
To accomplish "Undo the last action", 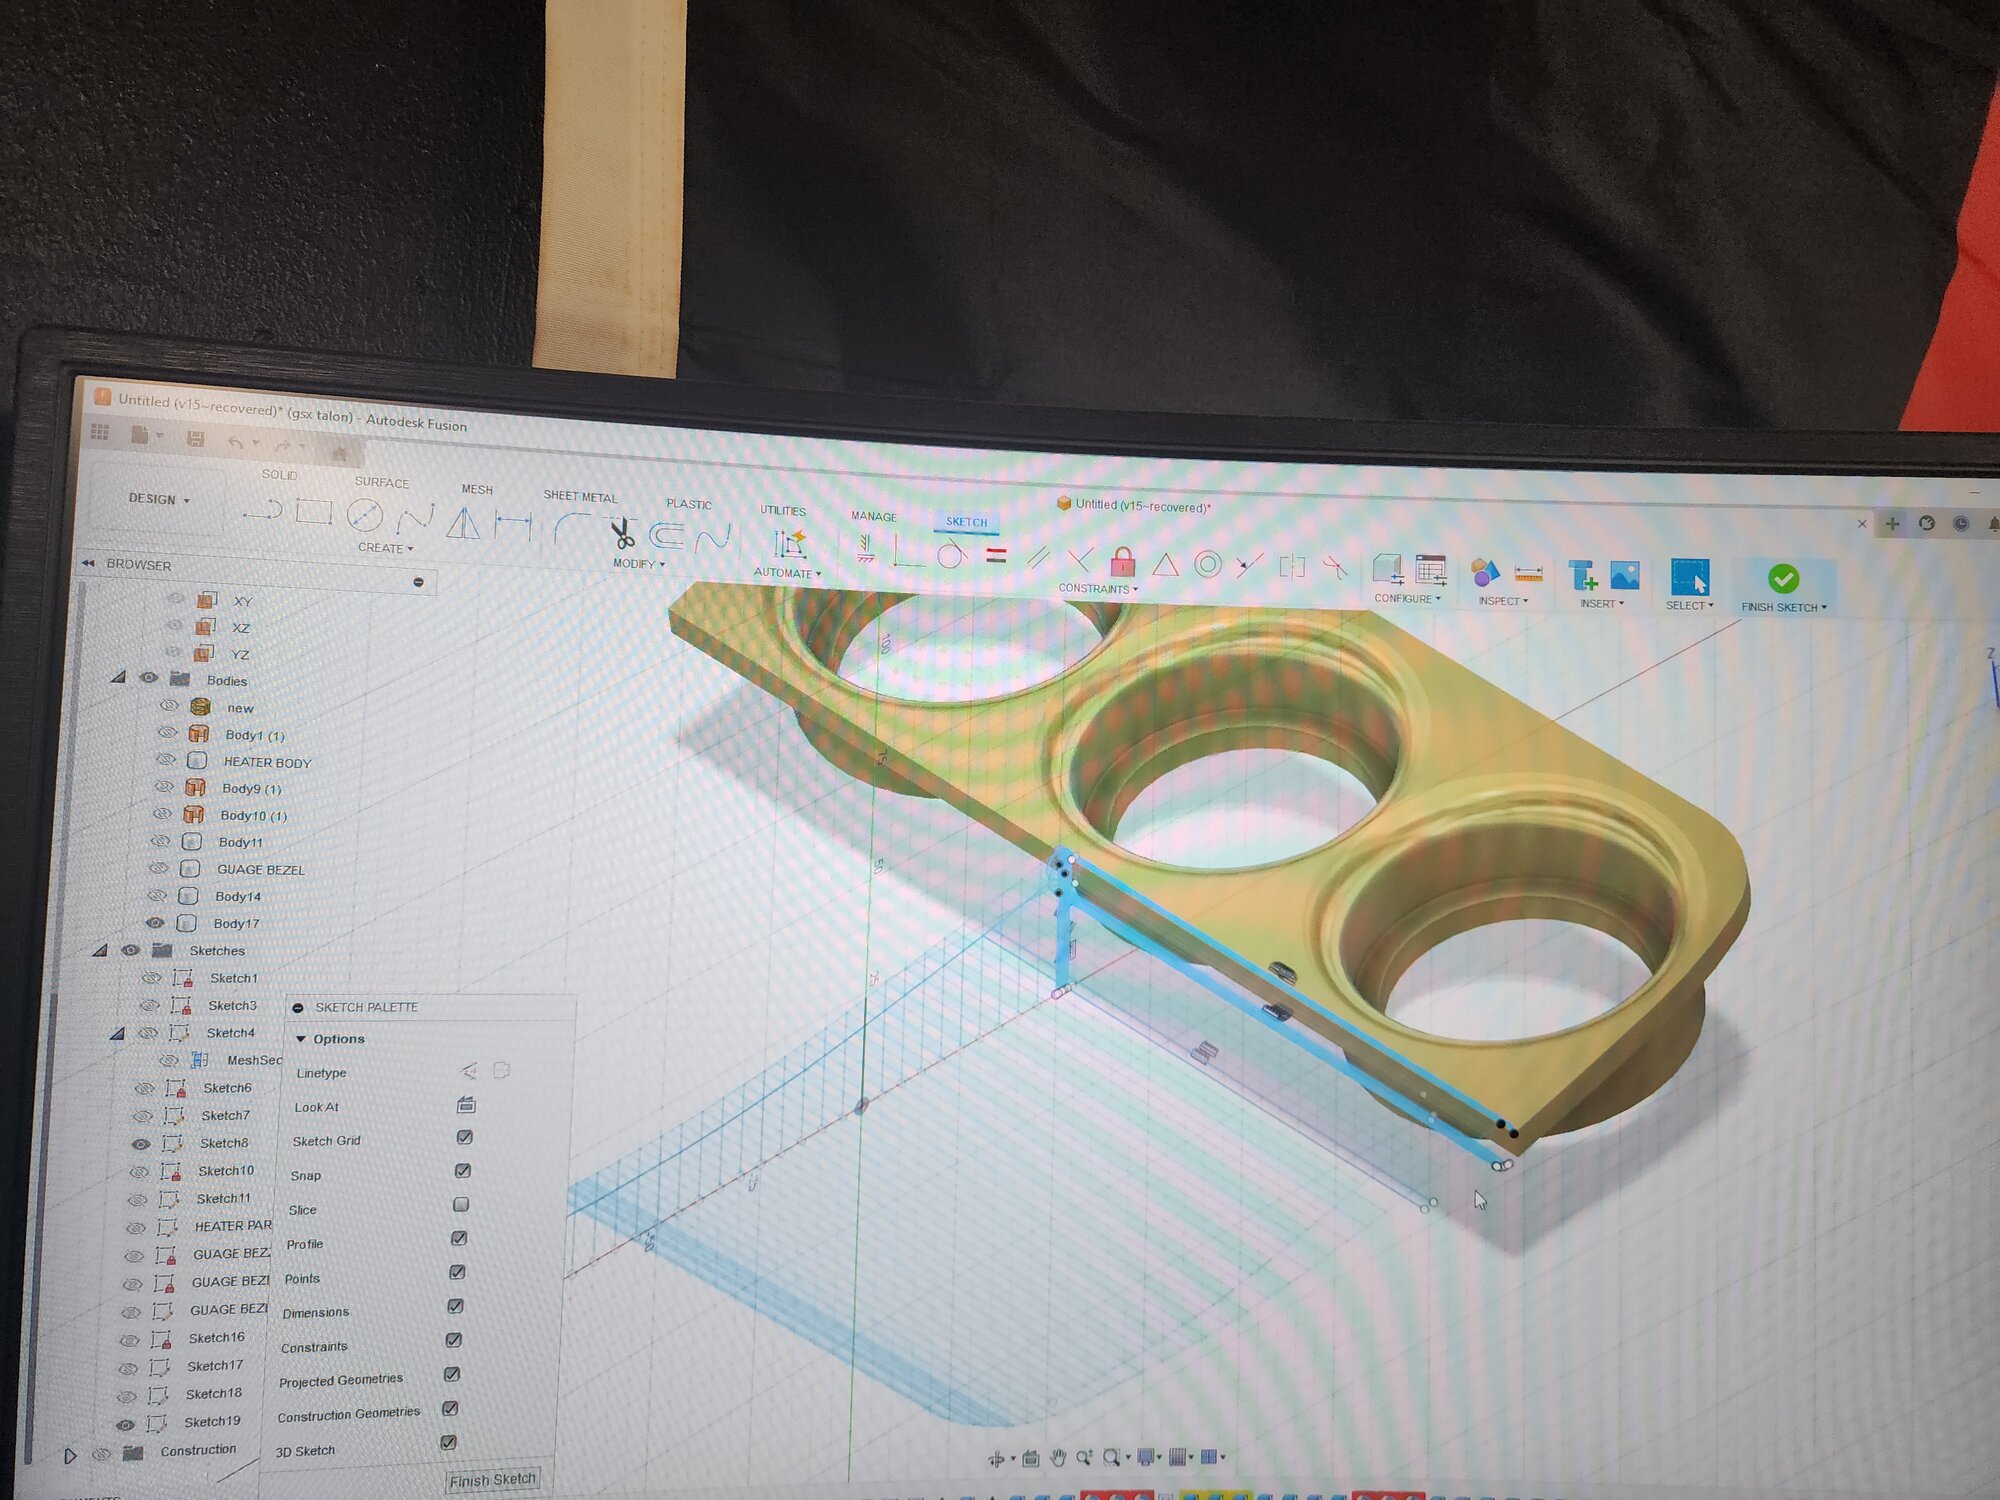I will point(235,441).
